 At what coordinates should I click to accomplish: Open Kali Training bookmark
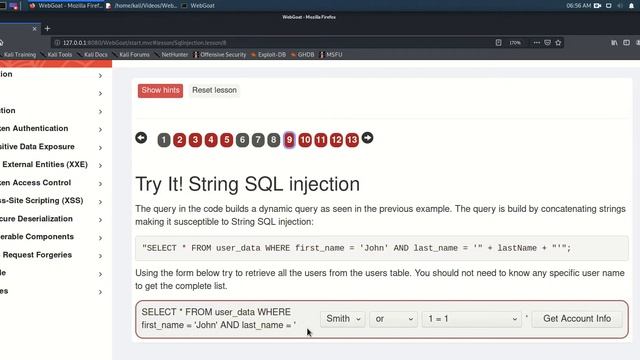tap(19, 54)
